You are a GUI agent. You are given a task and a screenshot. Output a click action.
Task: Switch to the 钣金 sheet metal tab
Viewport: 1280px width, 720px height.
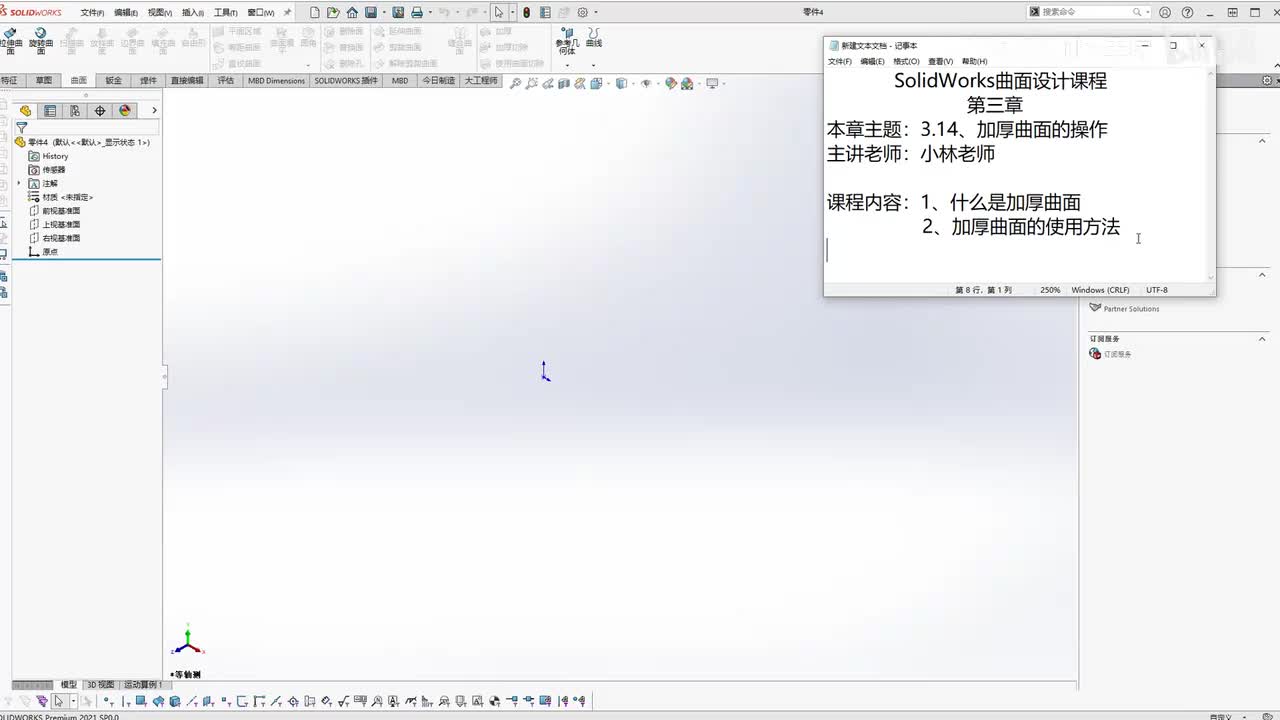114,81
